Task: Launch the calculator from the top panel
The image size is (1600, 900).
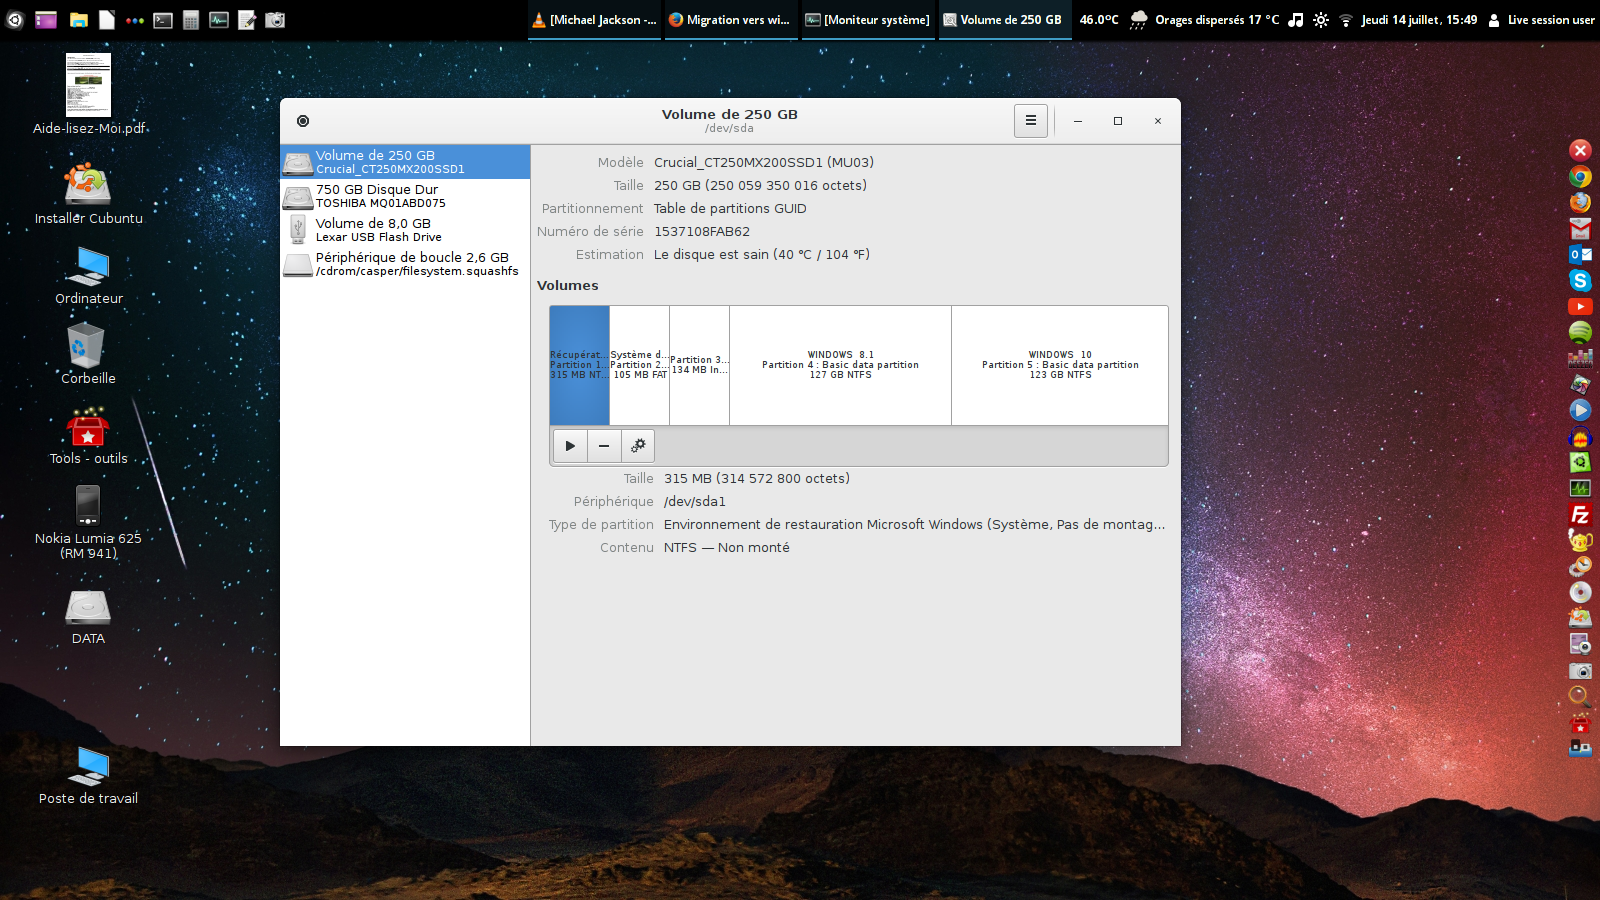Action: coord(191,20)
